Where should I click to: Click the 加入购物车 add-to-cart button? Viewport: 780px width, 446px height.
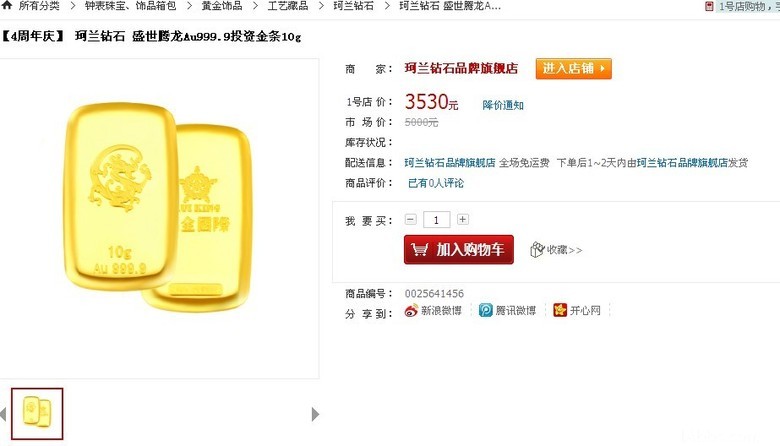459,250
